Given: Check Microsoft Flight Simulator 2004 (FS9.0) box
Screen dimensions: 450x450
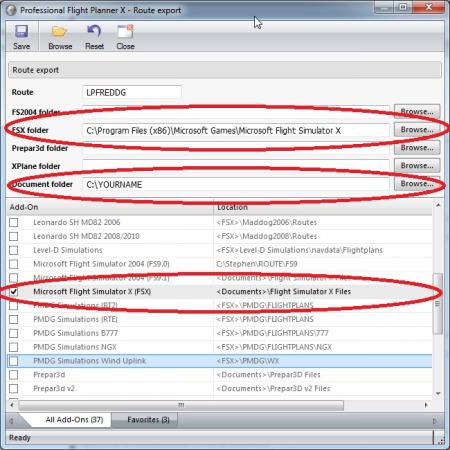Looking at the screenshot, I should pyautogui.click(x=14, y=264).
